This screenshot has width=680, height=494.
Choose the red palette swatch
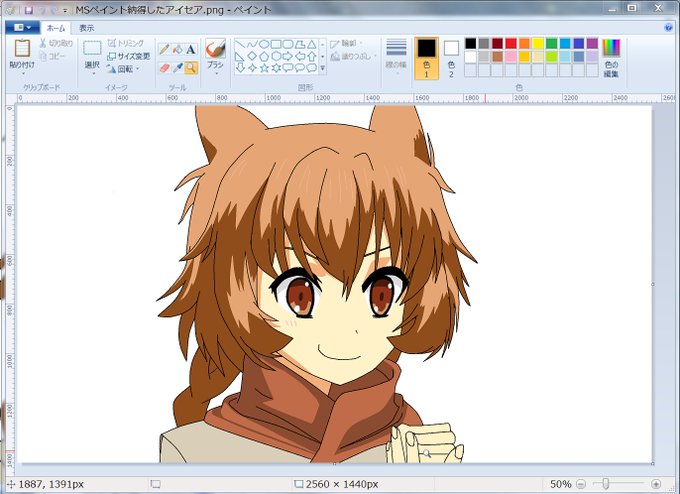pyautogui.click(x=511, y=43)
